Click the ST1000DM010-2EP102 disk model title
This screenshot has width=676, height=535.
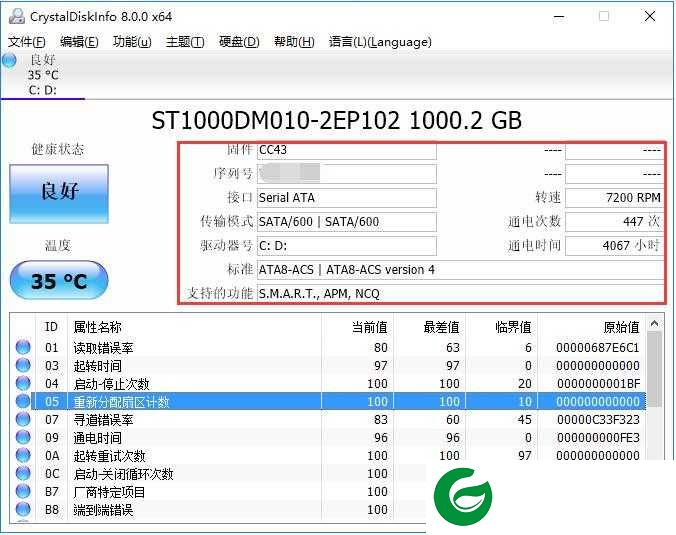(x=337, y=121)
